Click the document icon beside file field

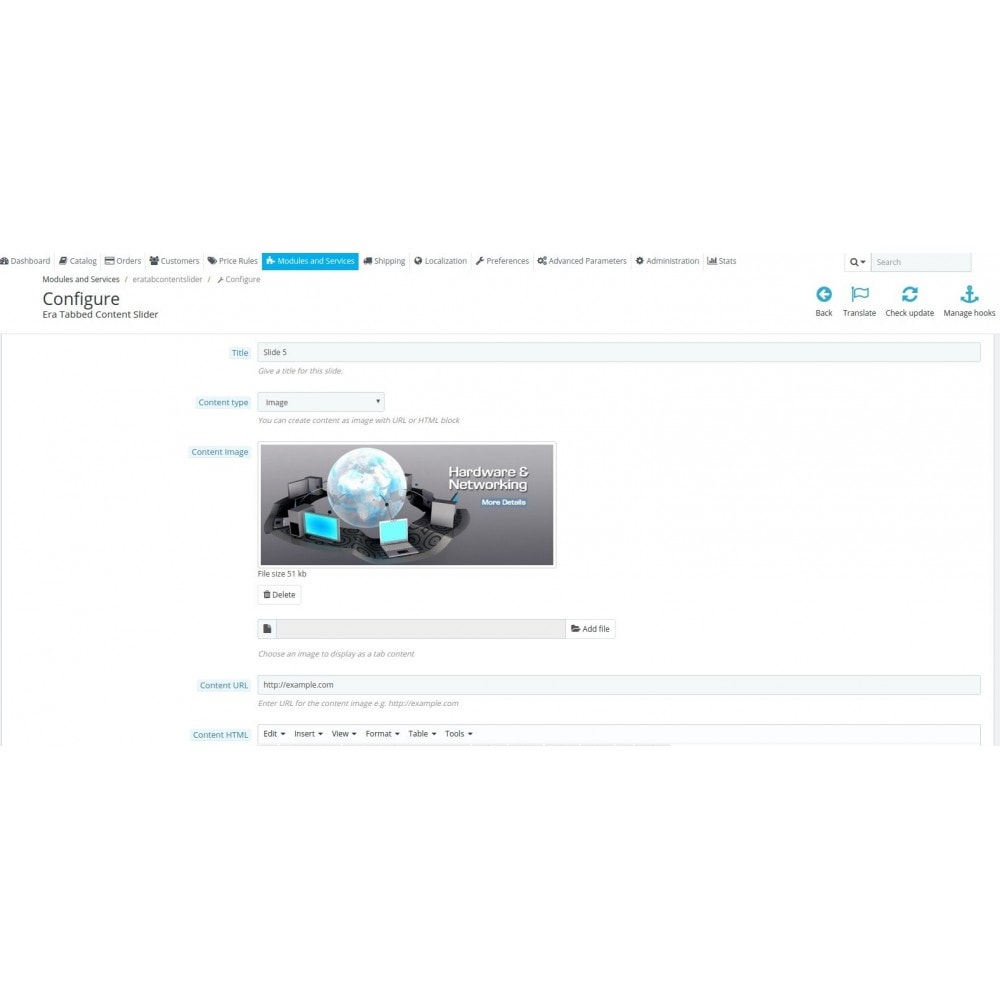tap(267, 629)
